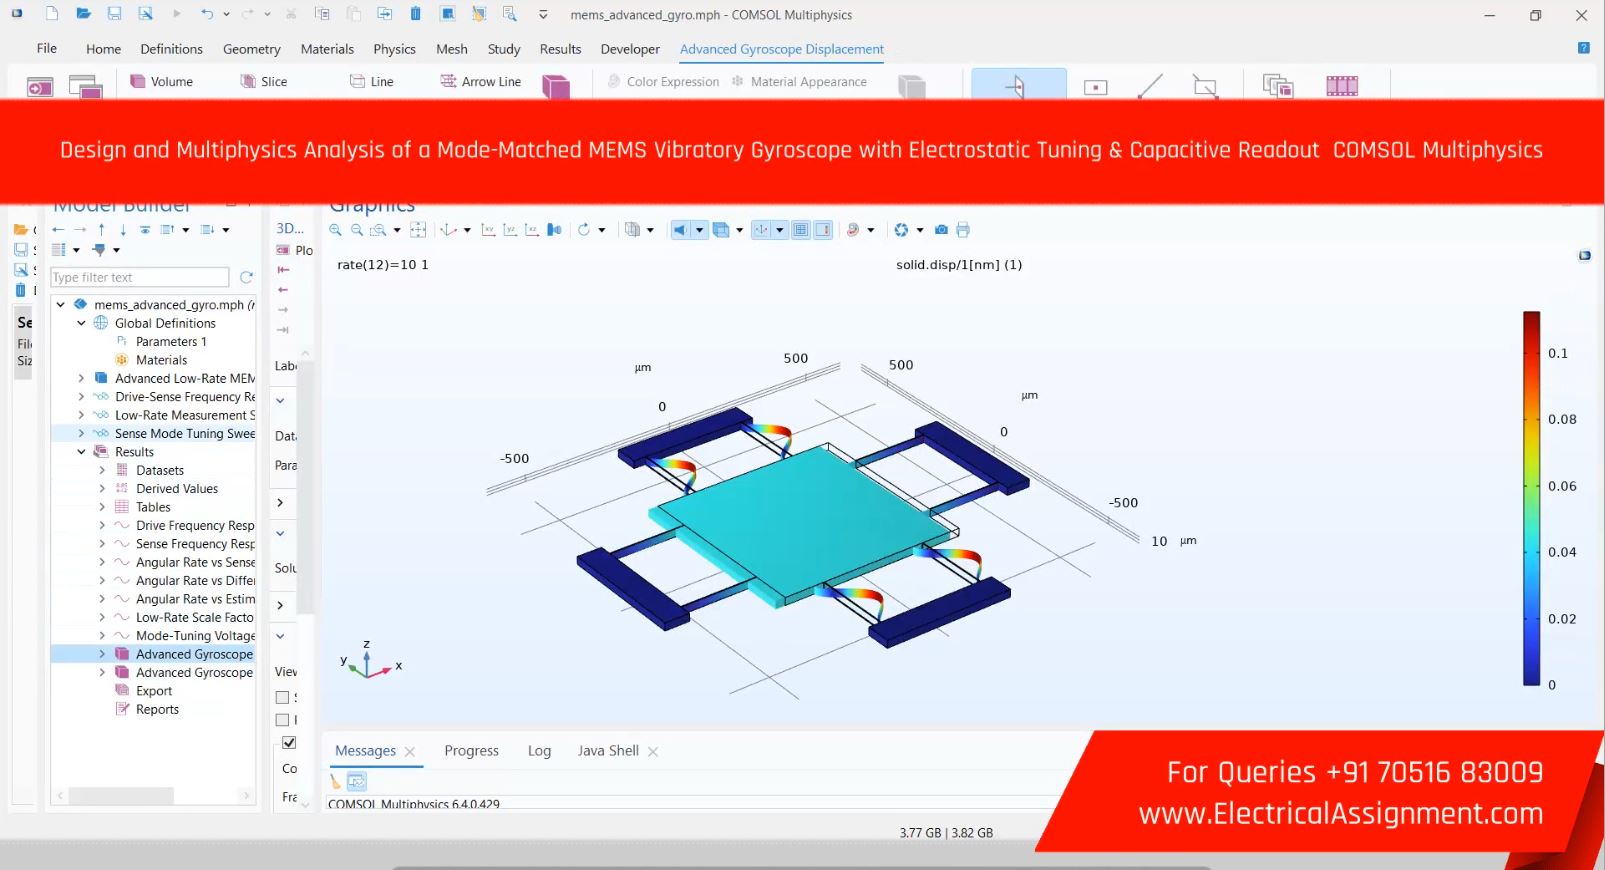Open customize quick access toolbar dropdown
1605x870 pixels.
tap(543, 14)
